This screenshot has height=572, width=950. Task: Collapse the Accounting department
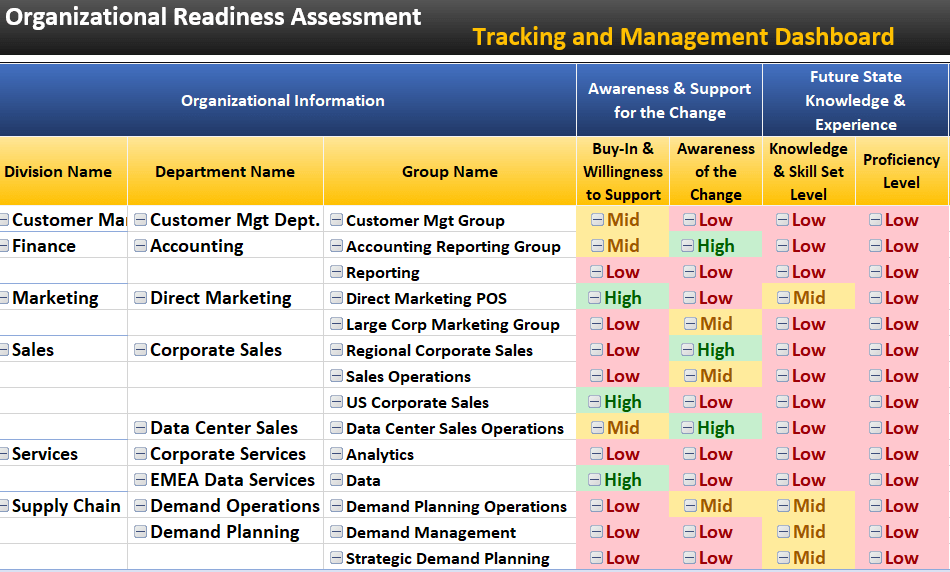pos(140,245)
